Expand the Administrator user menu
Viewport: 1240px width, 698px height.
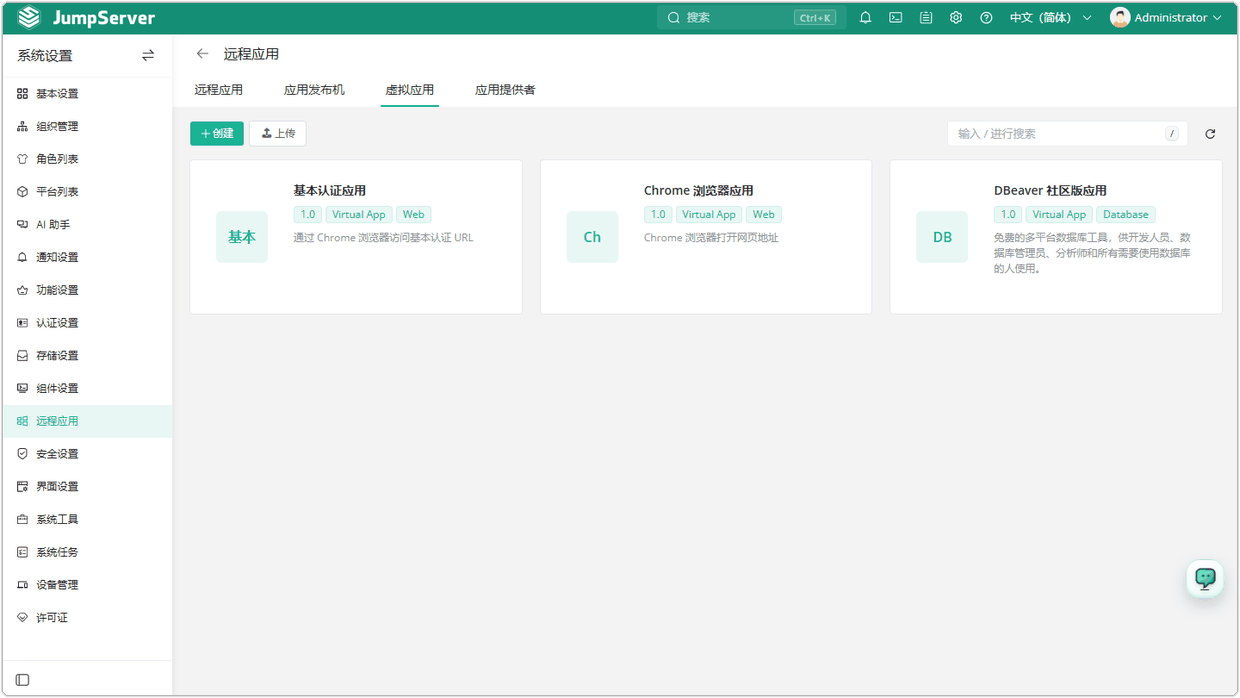tap(1166, 18)
